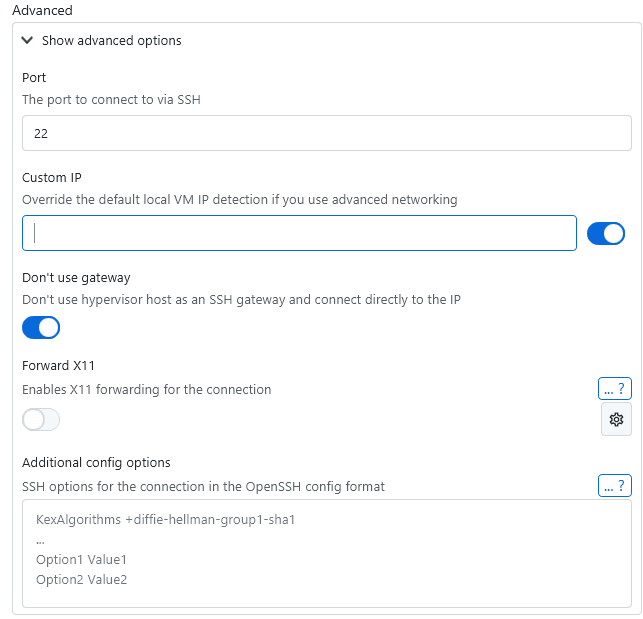Click the Advanced section heading
This screenshot has width=643, height=619.
[43, 10]
